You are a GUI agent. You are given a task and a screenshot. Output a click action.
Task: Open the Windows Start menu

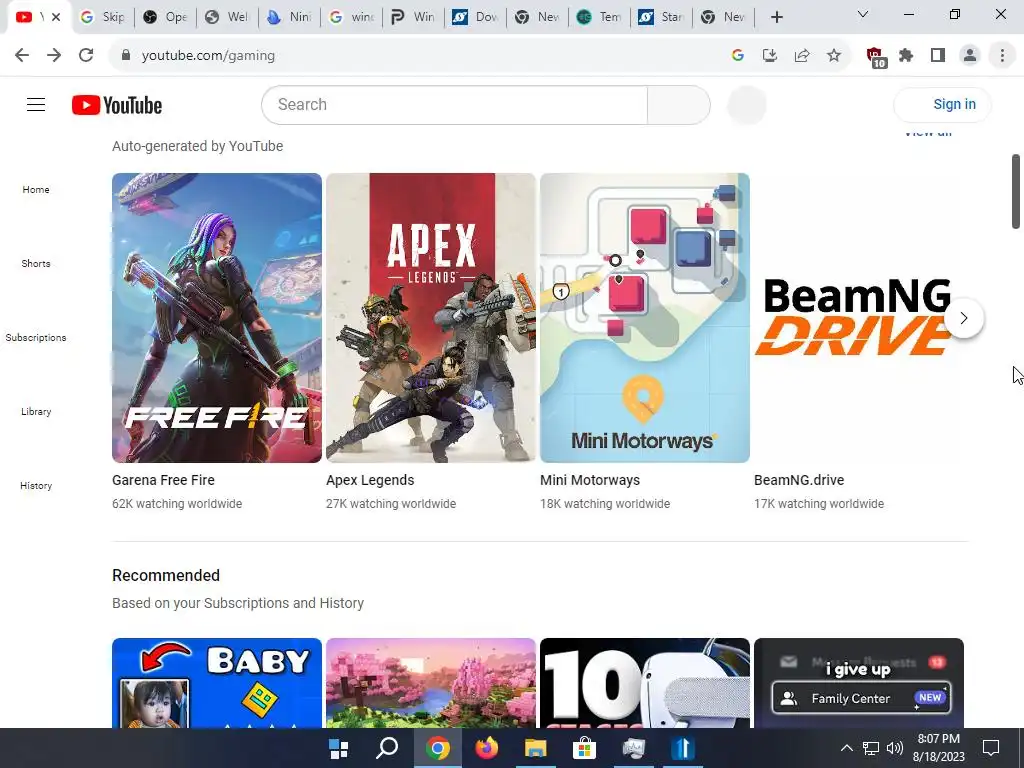(x=338, y=748)
